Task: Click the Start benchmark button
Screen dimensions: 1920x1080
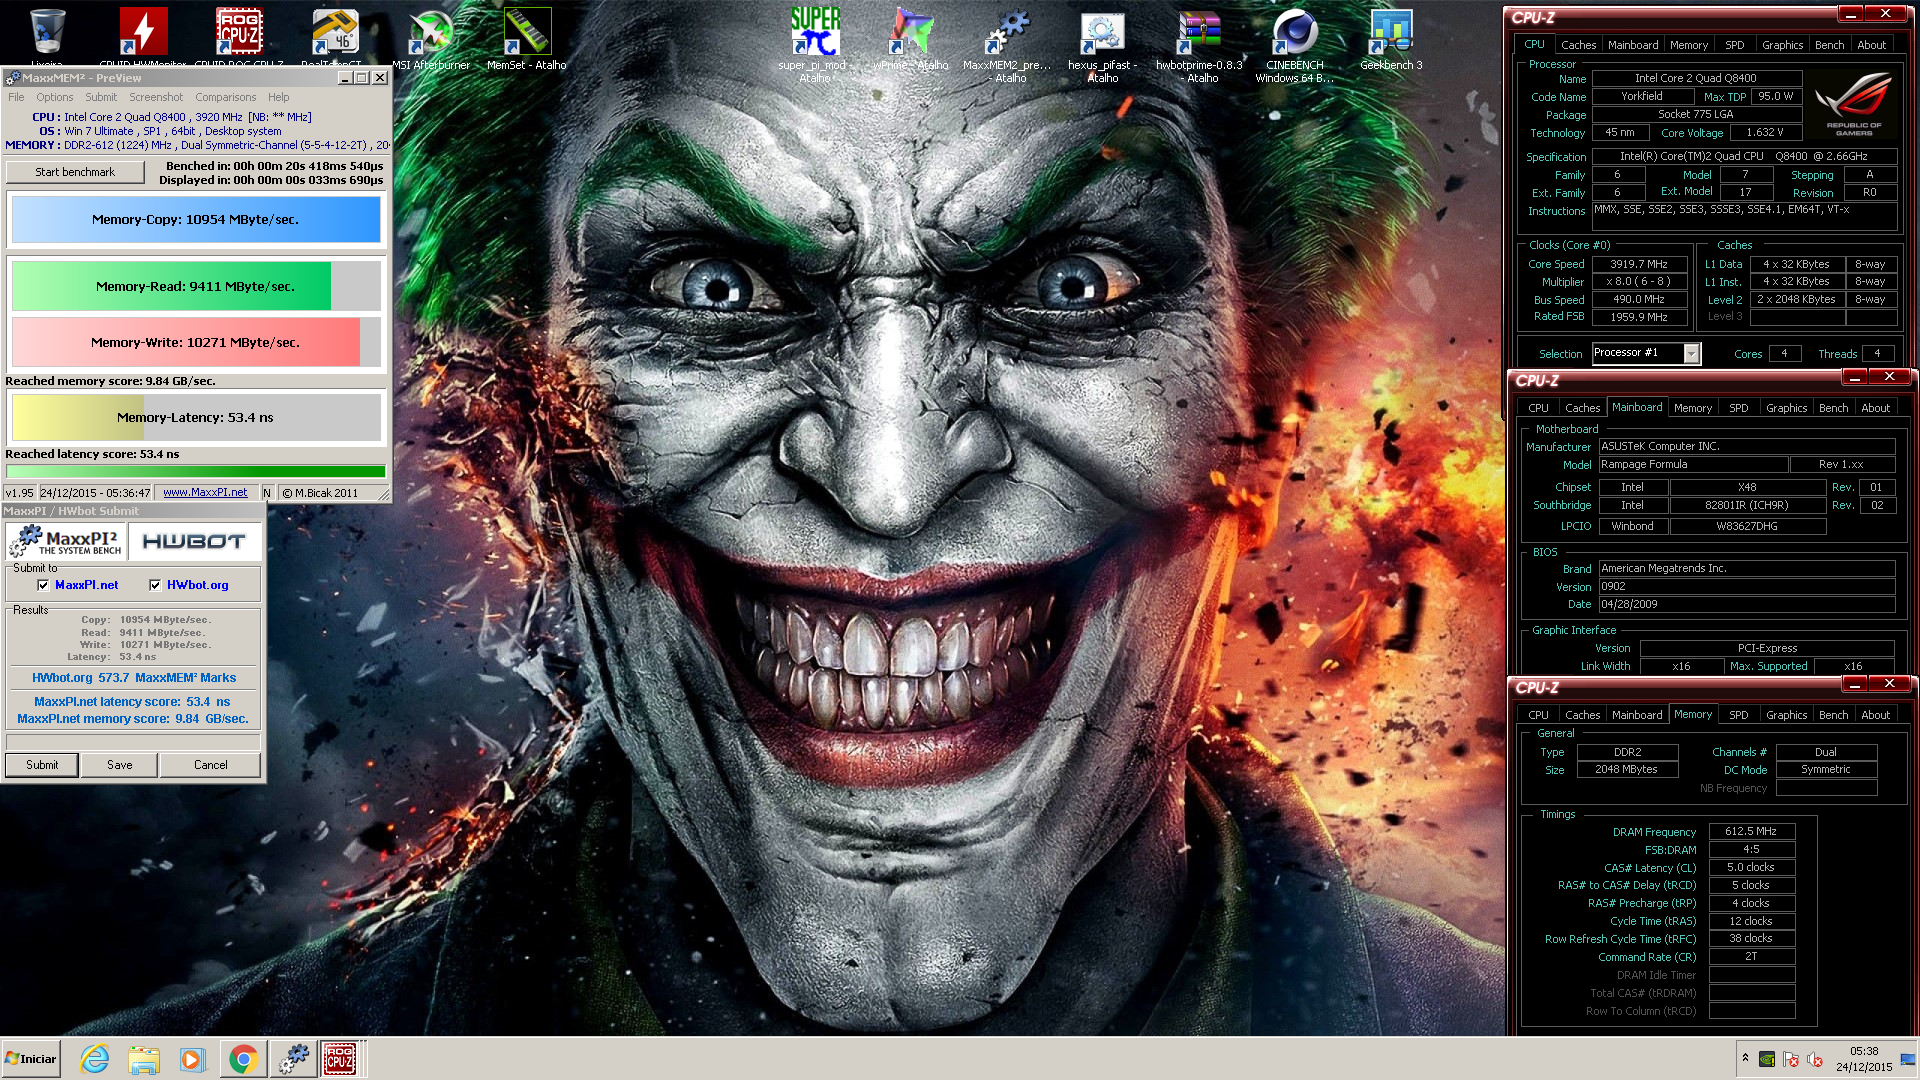Action: coord(75,172)
